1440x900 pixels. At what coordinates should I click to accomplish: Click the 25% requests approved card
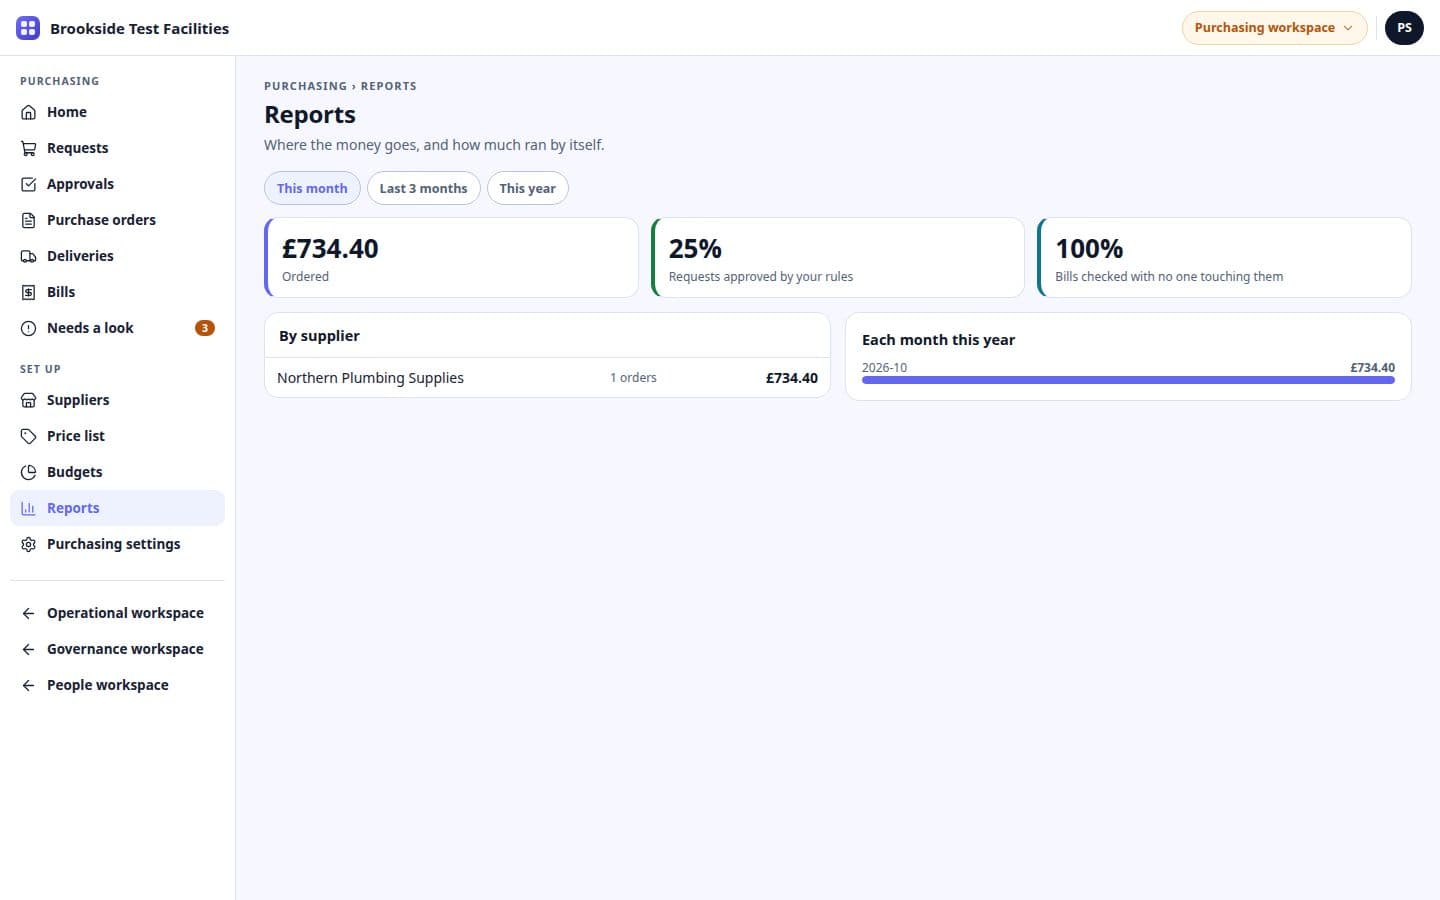[x=838, y=257]
